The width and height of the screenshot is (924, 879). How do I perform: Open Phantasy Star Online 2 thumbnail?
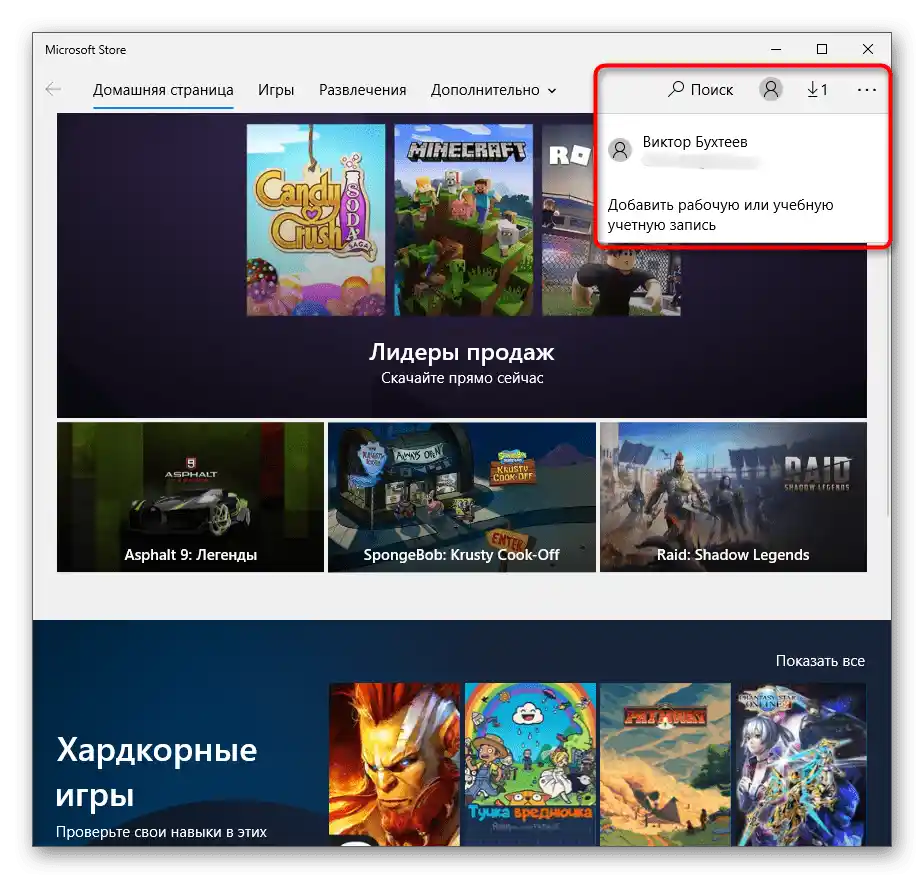click(x=800, y=764)
